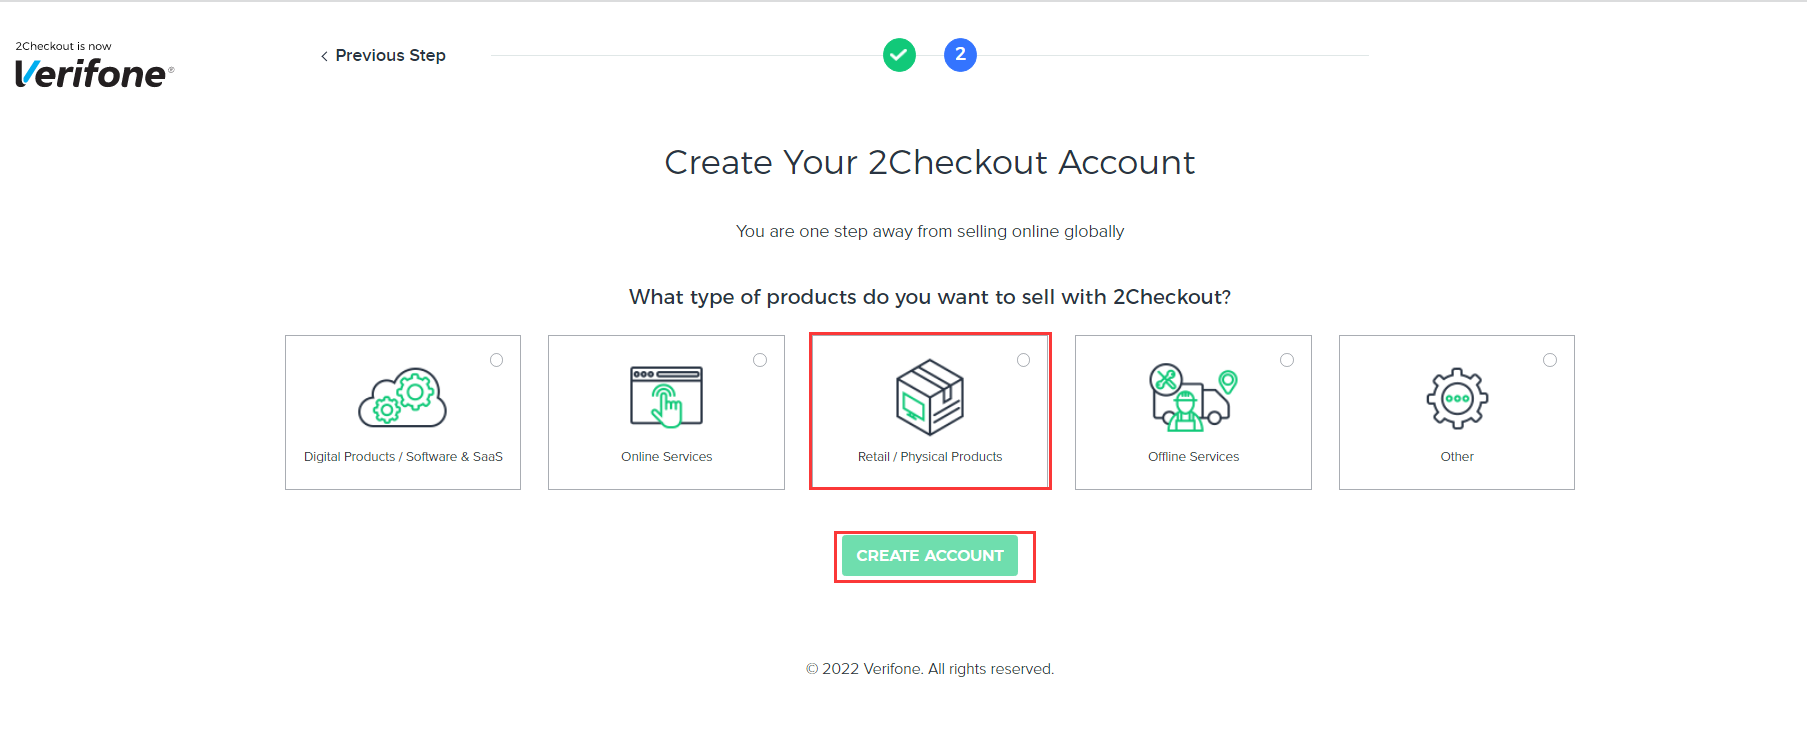This screenshot has width=1807, height=746.
Task: Select the Digital Products / Software & SaaS card
Action: tap(402, 412)
